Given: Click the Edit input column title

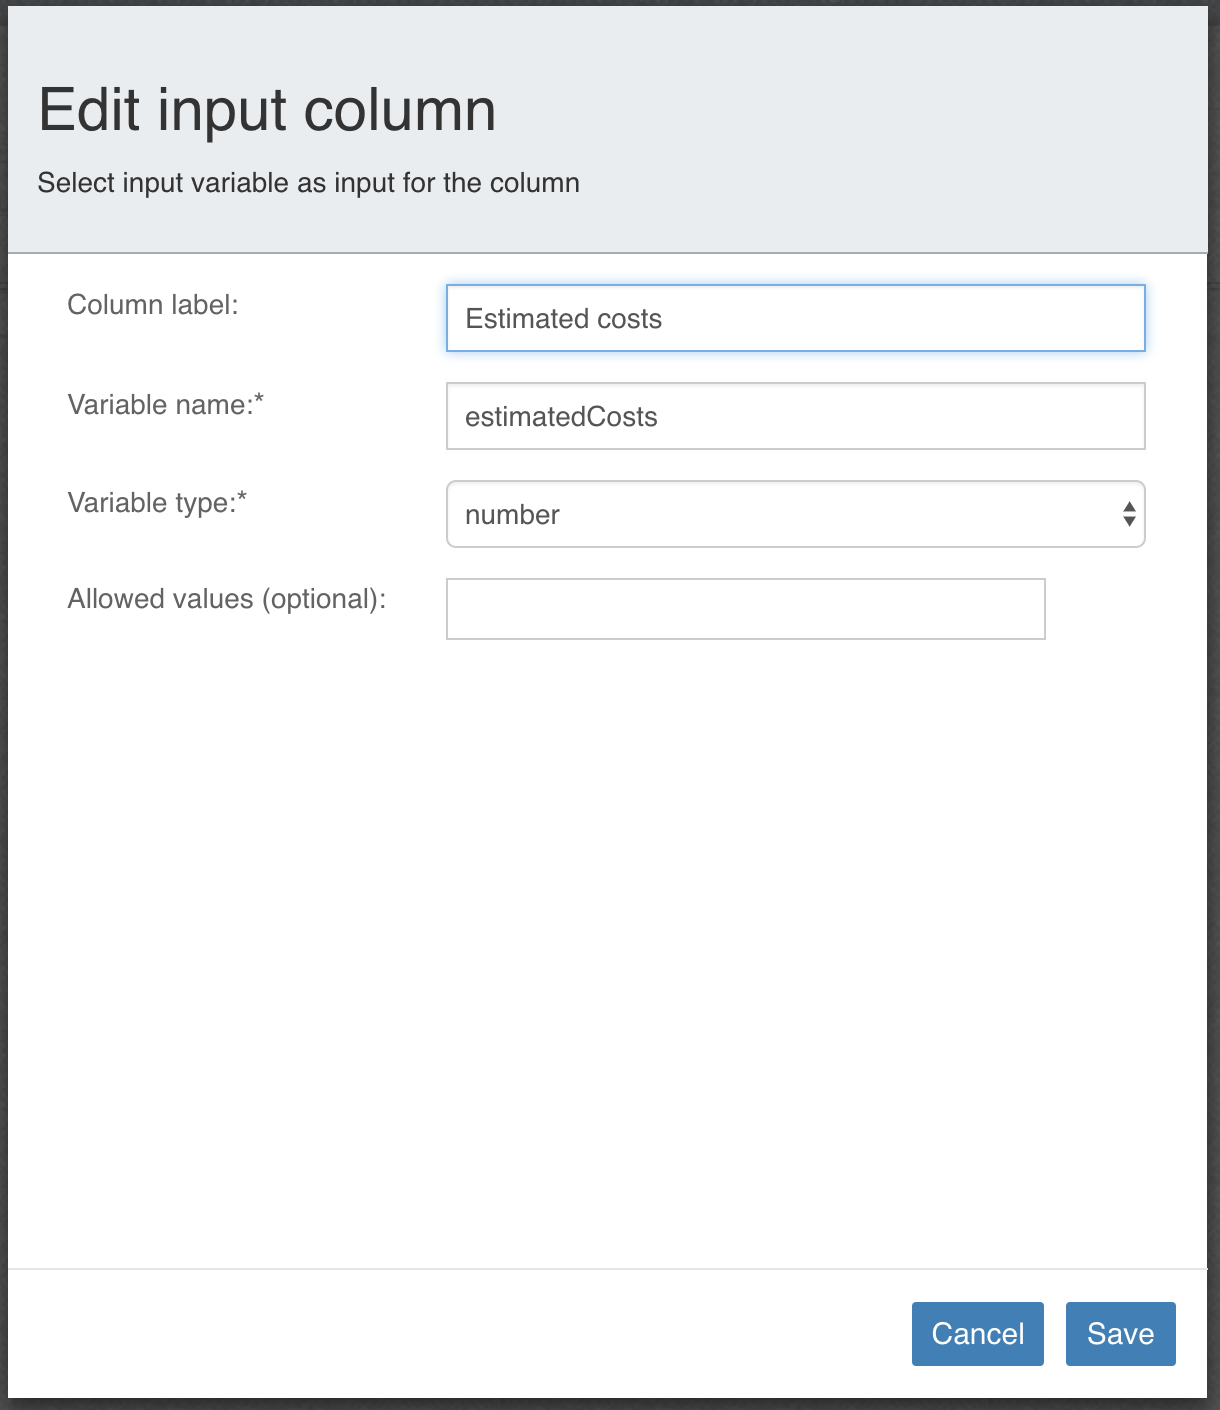Looking at the screenshot, I should click(x=267, y=108).
